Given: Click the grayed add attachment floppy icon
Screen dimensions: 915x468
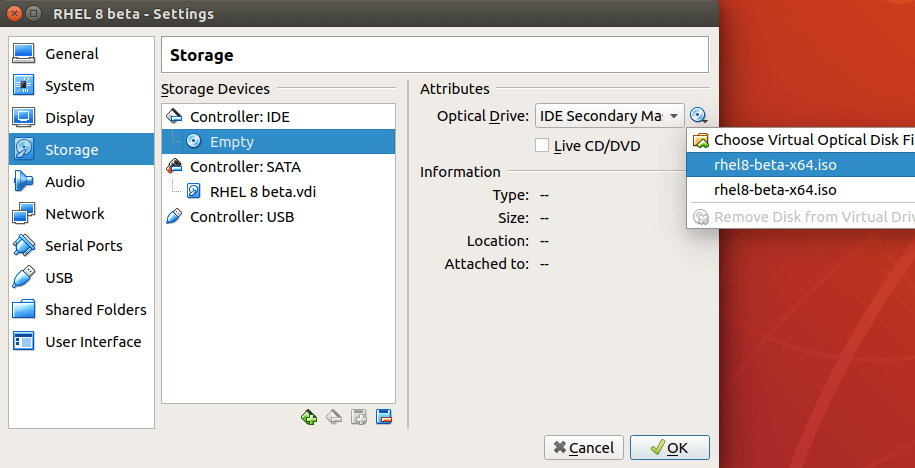Looking at the screenshot, I should pos(358,417).
